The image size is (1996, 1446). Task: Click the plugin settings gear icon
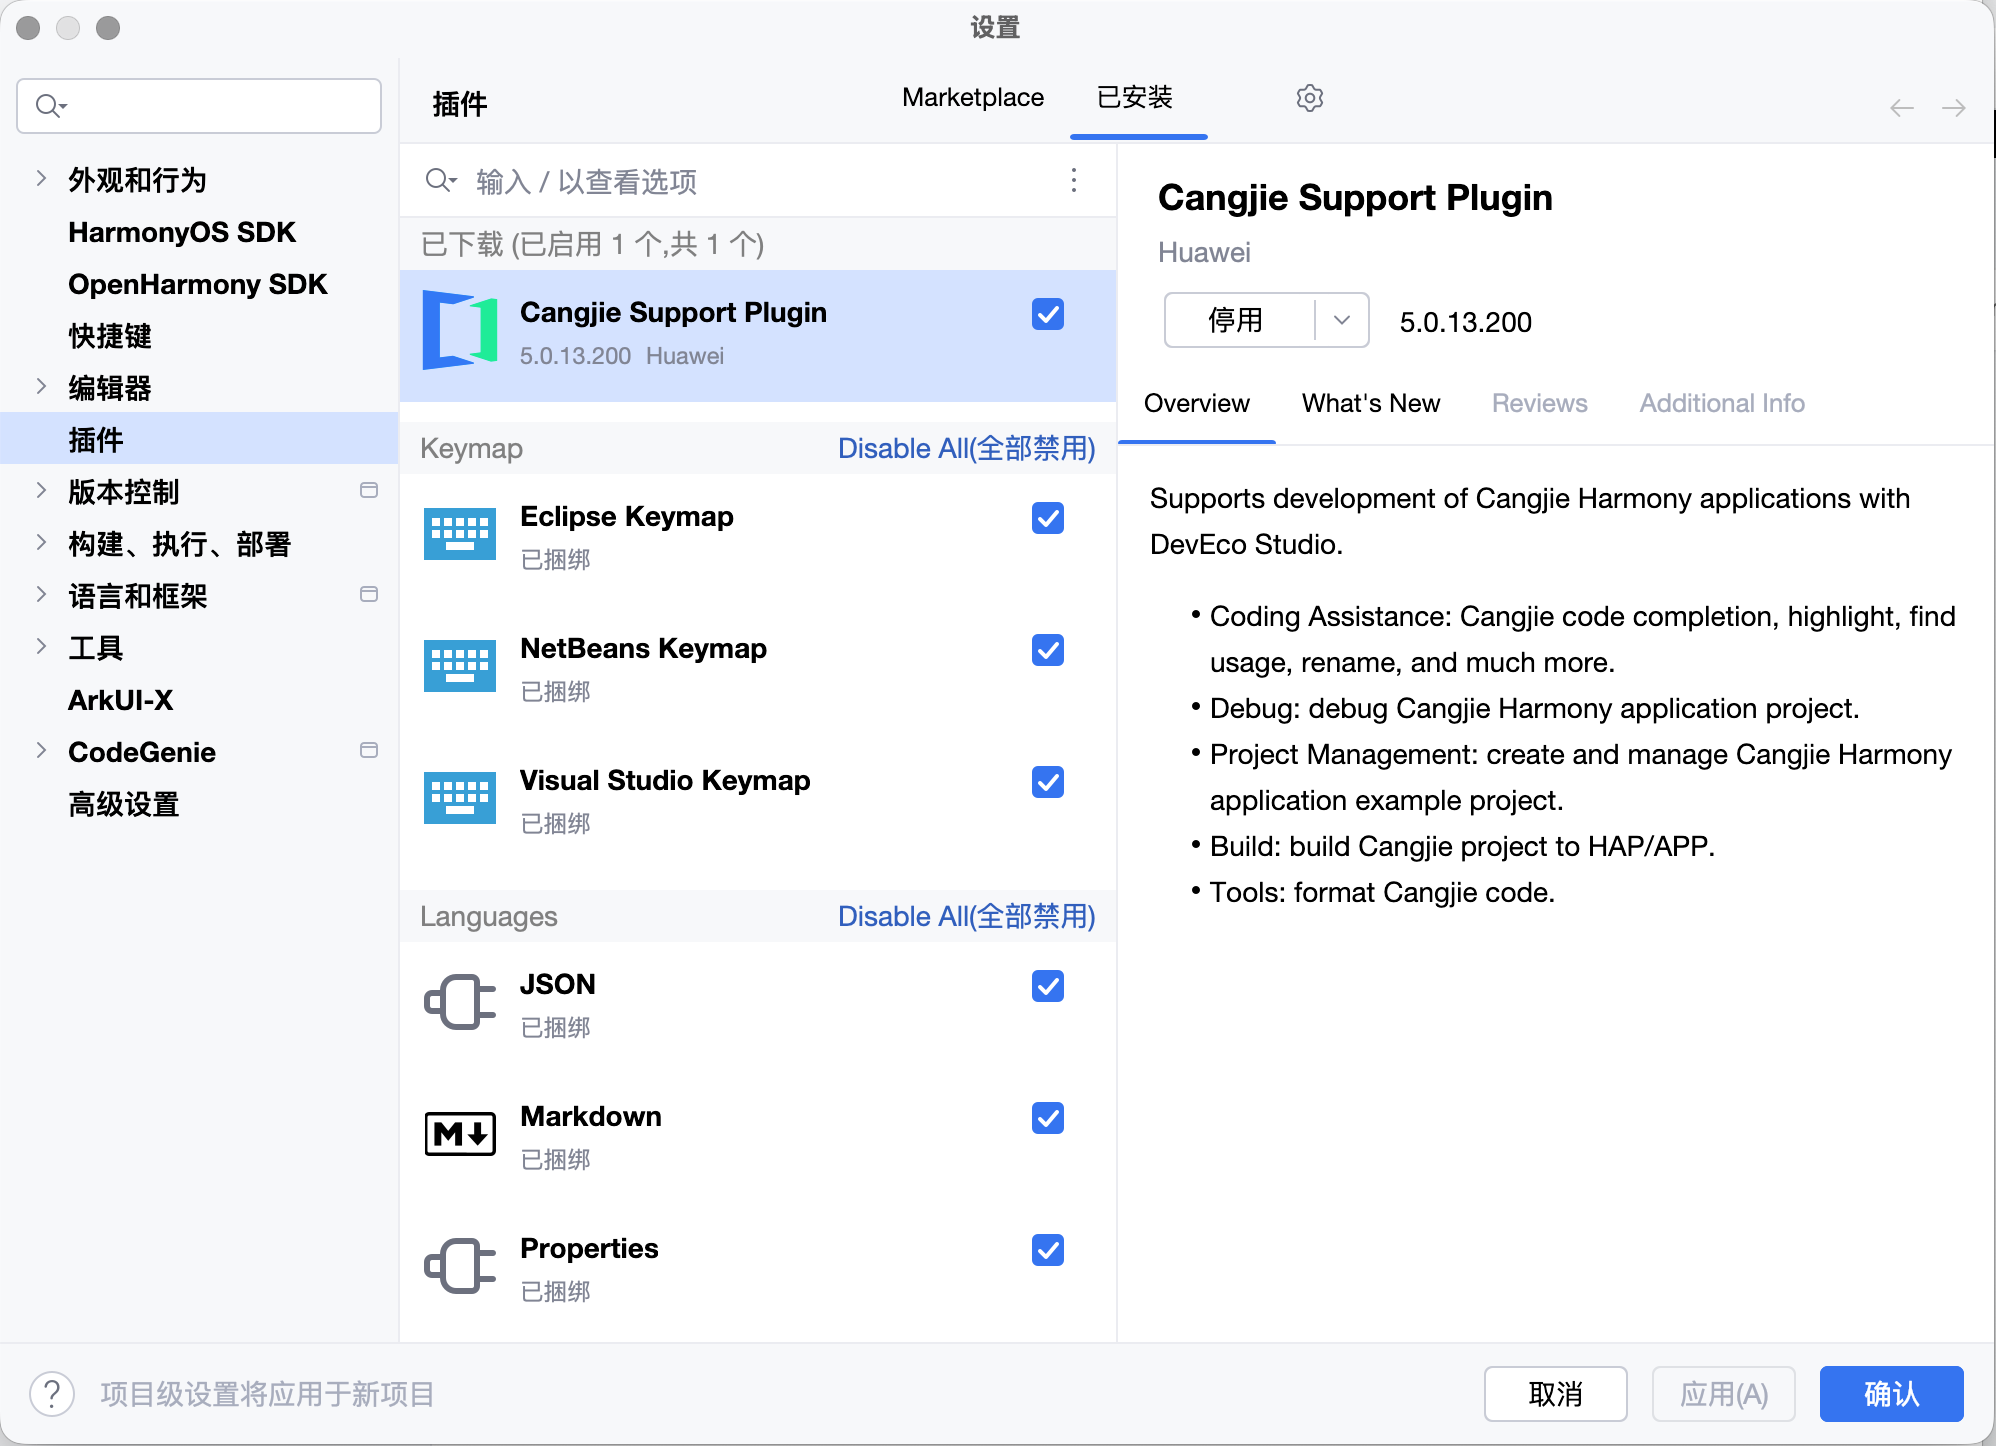click(x=1309, y=98)
